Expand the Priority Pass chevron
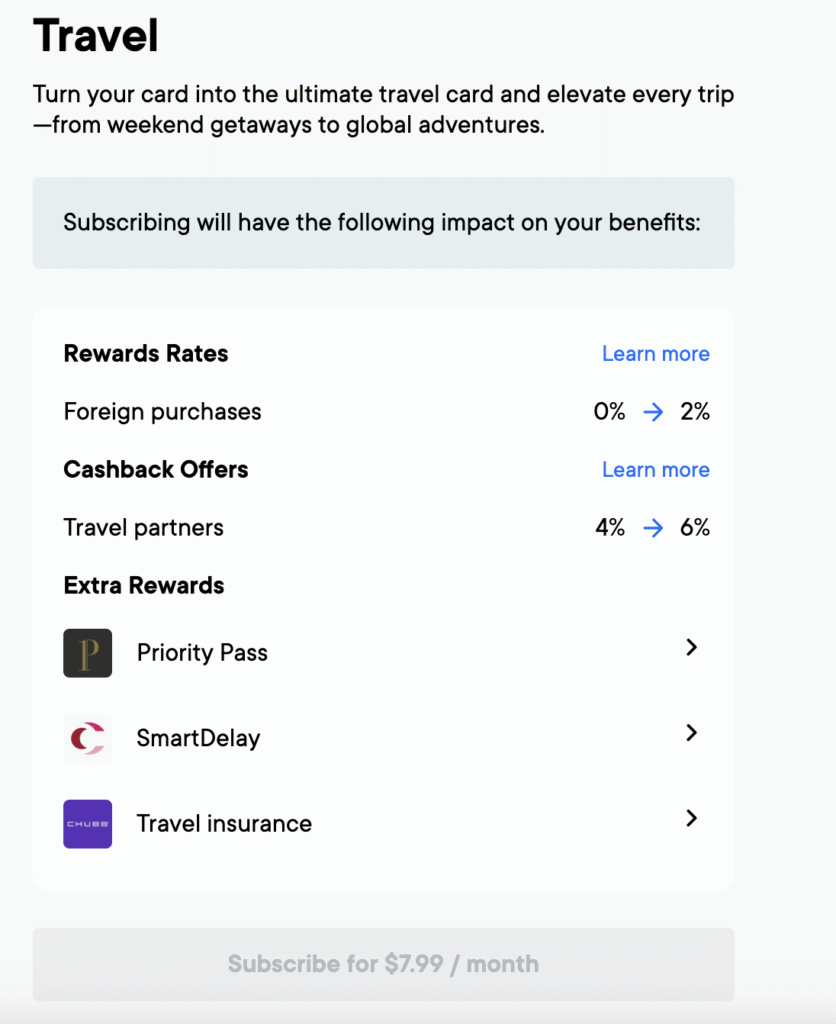The width and height of the screenshot is (836, 1024). pos(691,648)
